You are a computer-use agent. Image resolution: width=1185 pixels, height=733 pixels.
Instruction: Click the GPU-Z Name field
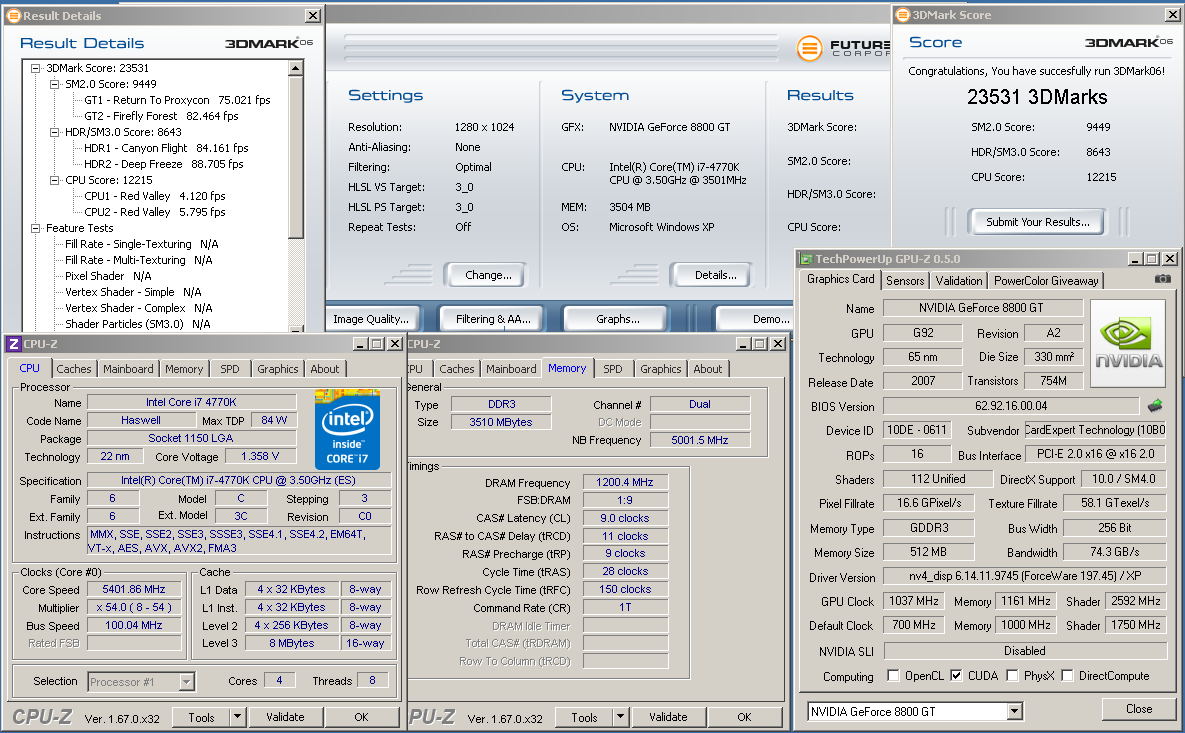tap(982, 308)
